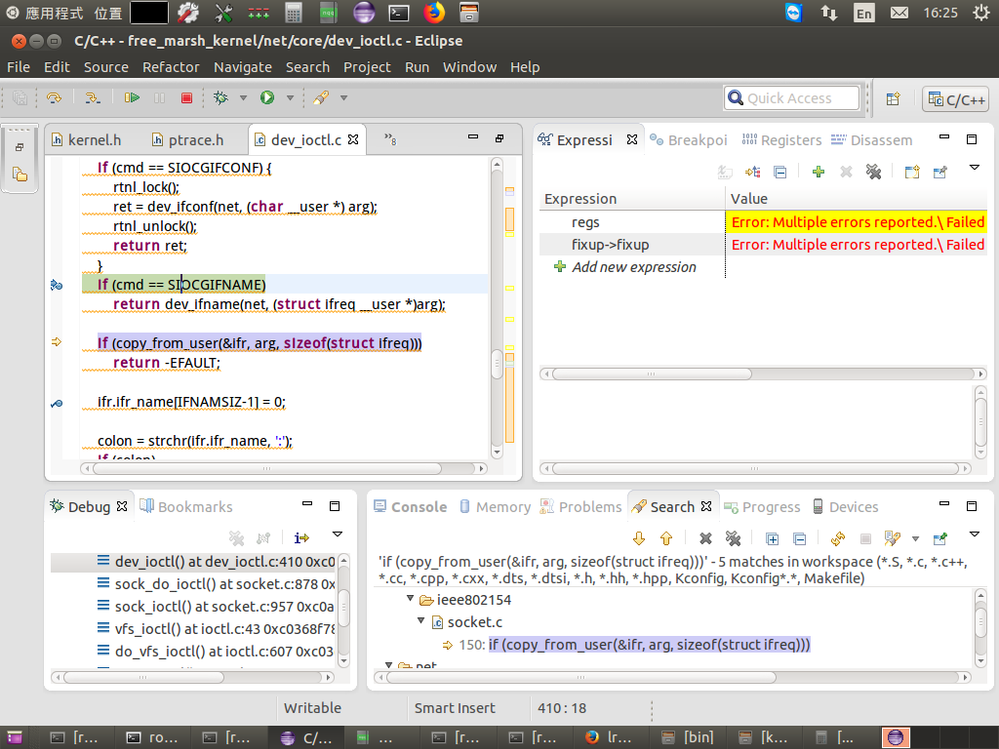Click Add new expression row
999x749 pixels.
634,268
